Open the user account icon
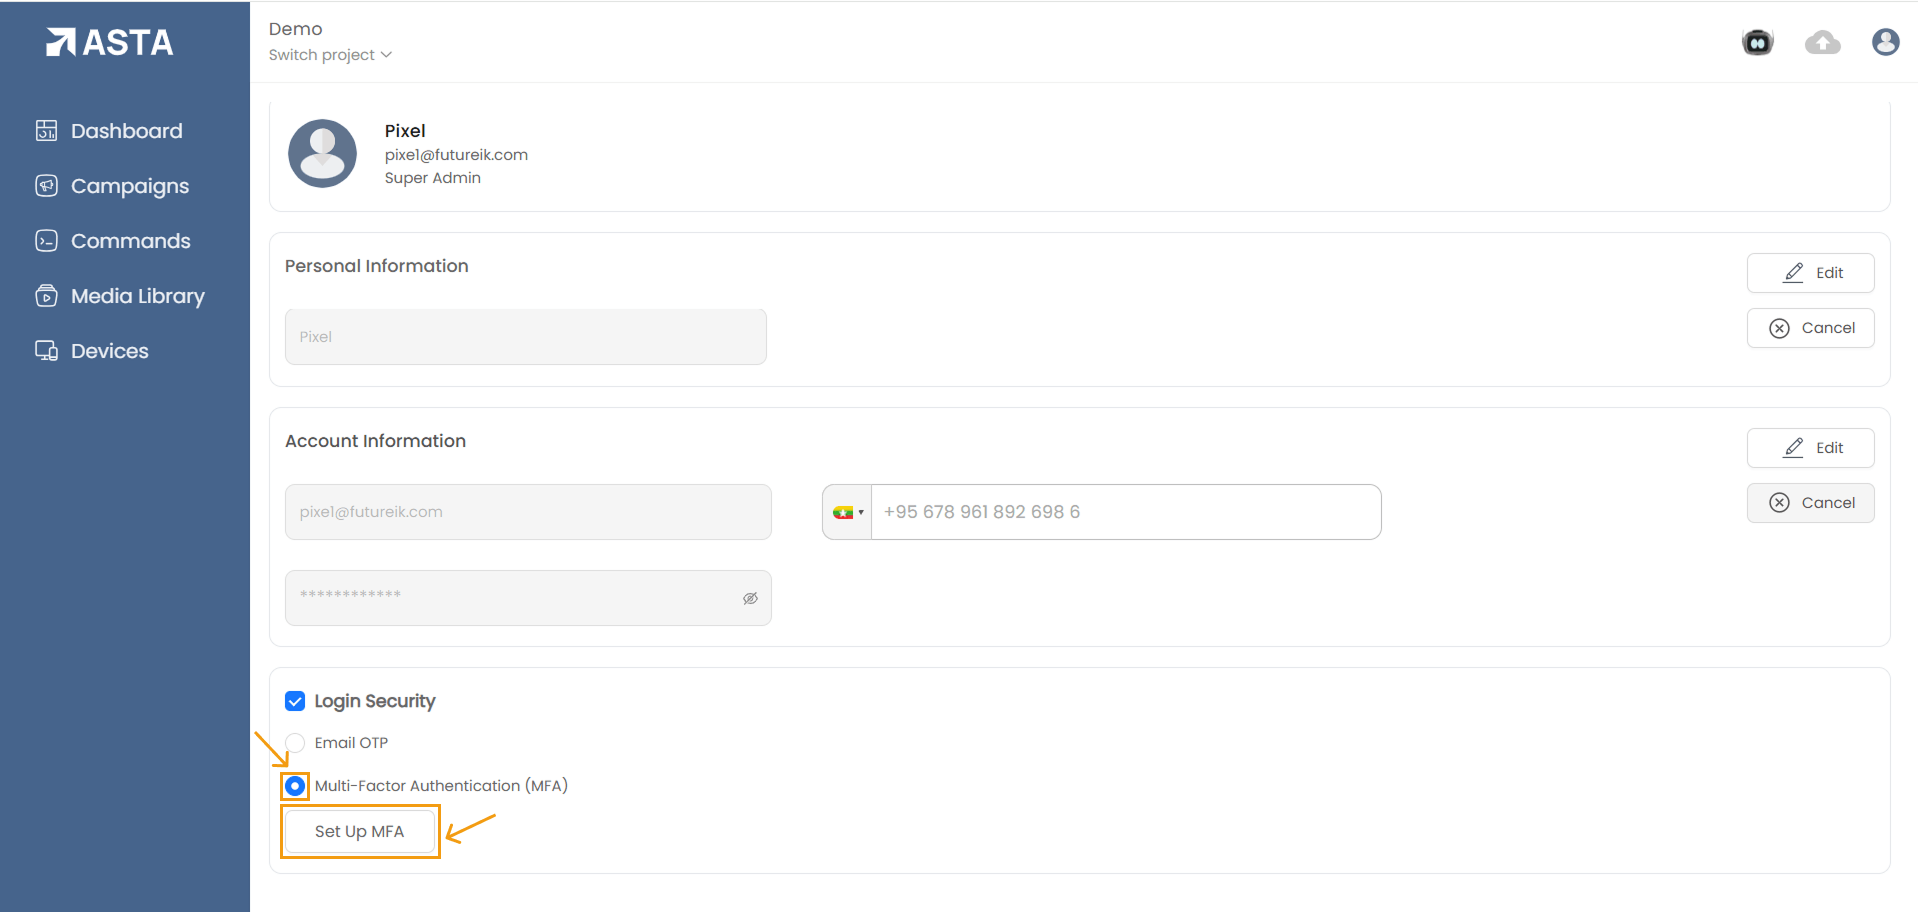The image size is (1918, 912). [x=1885, y=42]
